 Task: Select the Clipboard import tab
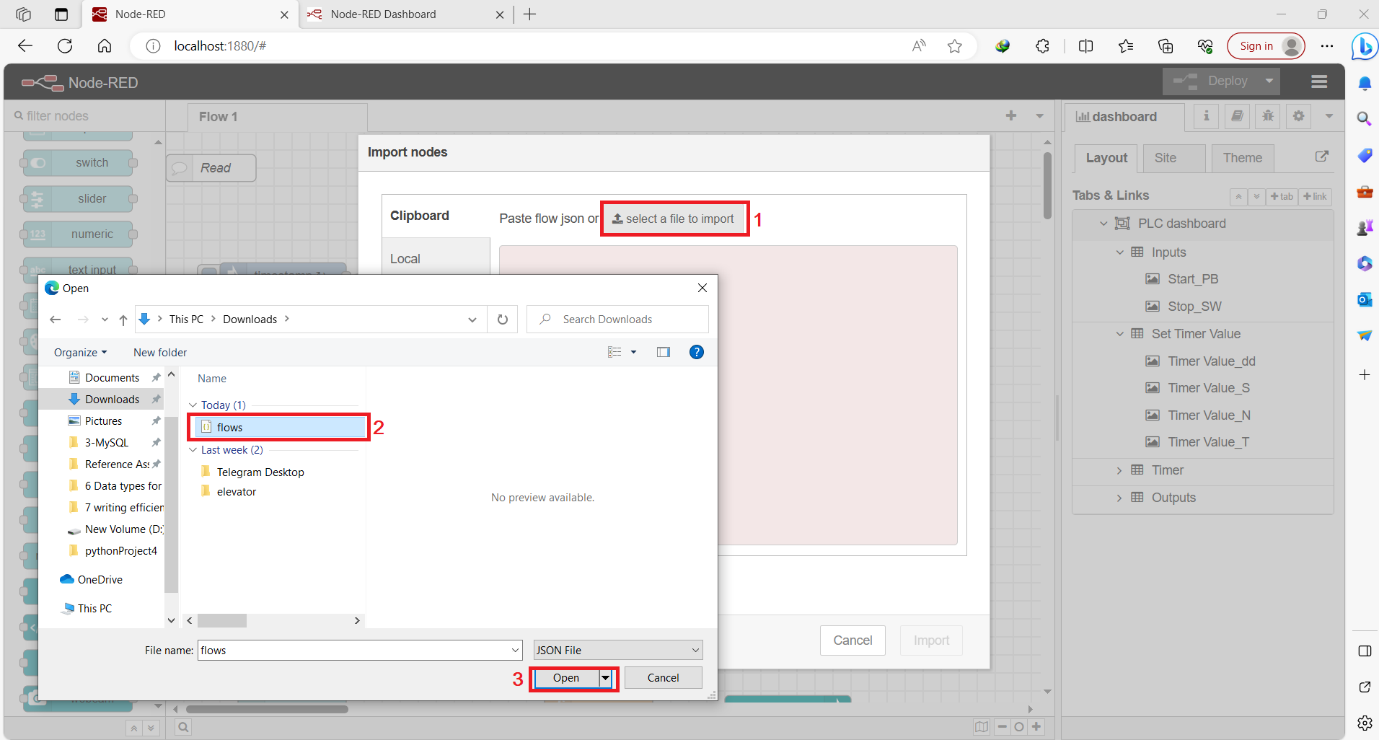(x=436, y=216)
